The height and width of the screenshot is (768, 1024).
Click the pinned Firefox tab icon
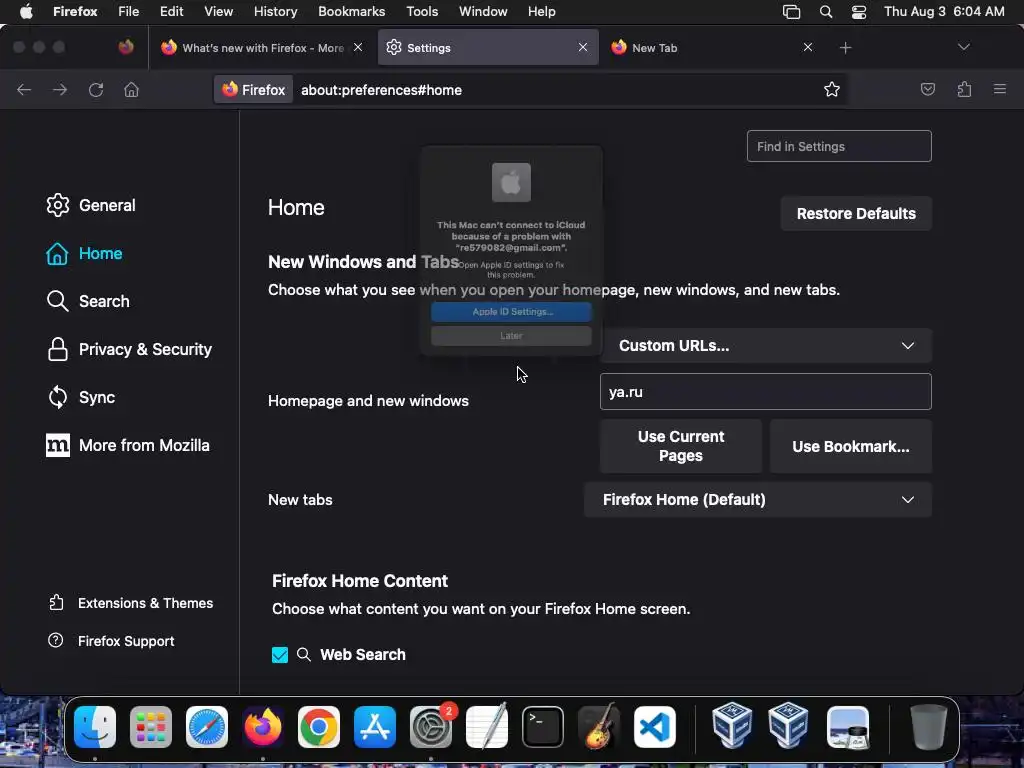point(126,47)
